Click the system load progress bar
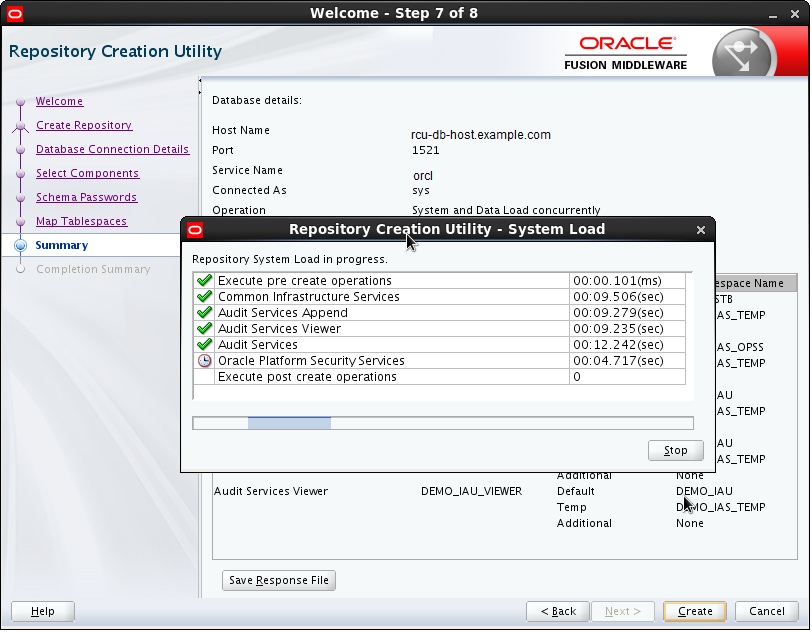 coord(443,423)
